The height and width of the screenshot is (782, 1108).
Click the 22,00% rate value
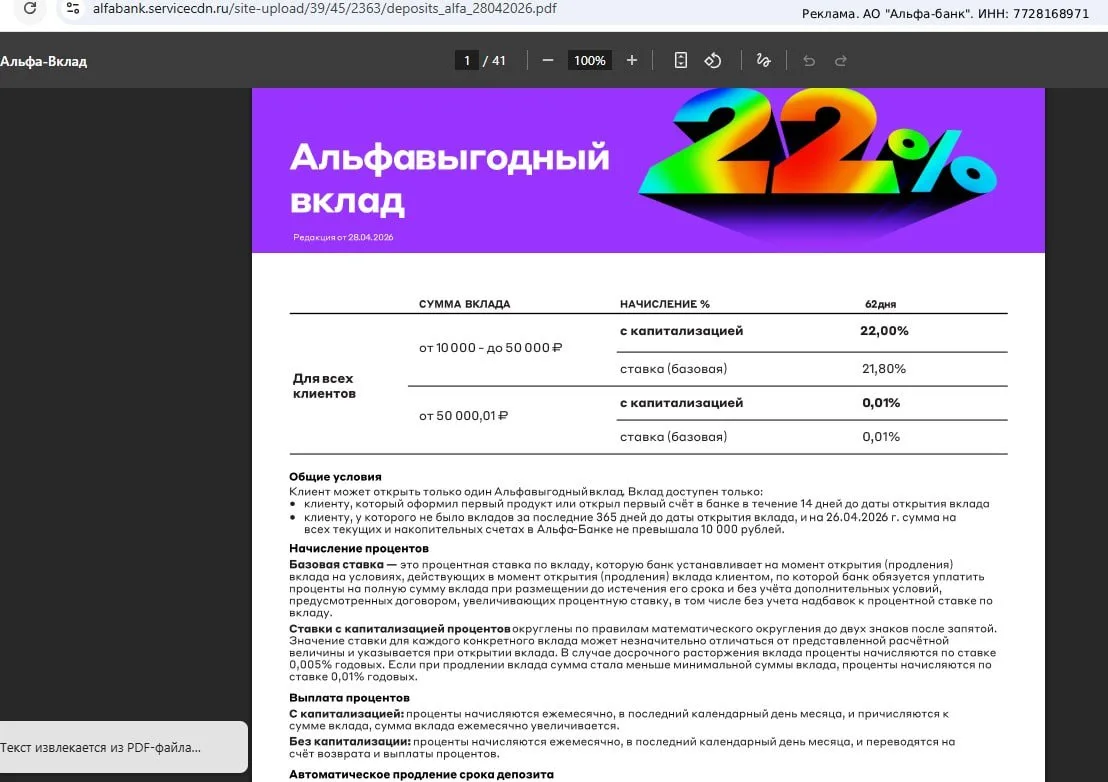pos(884,331)
